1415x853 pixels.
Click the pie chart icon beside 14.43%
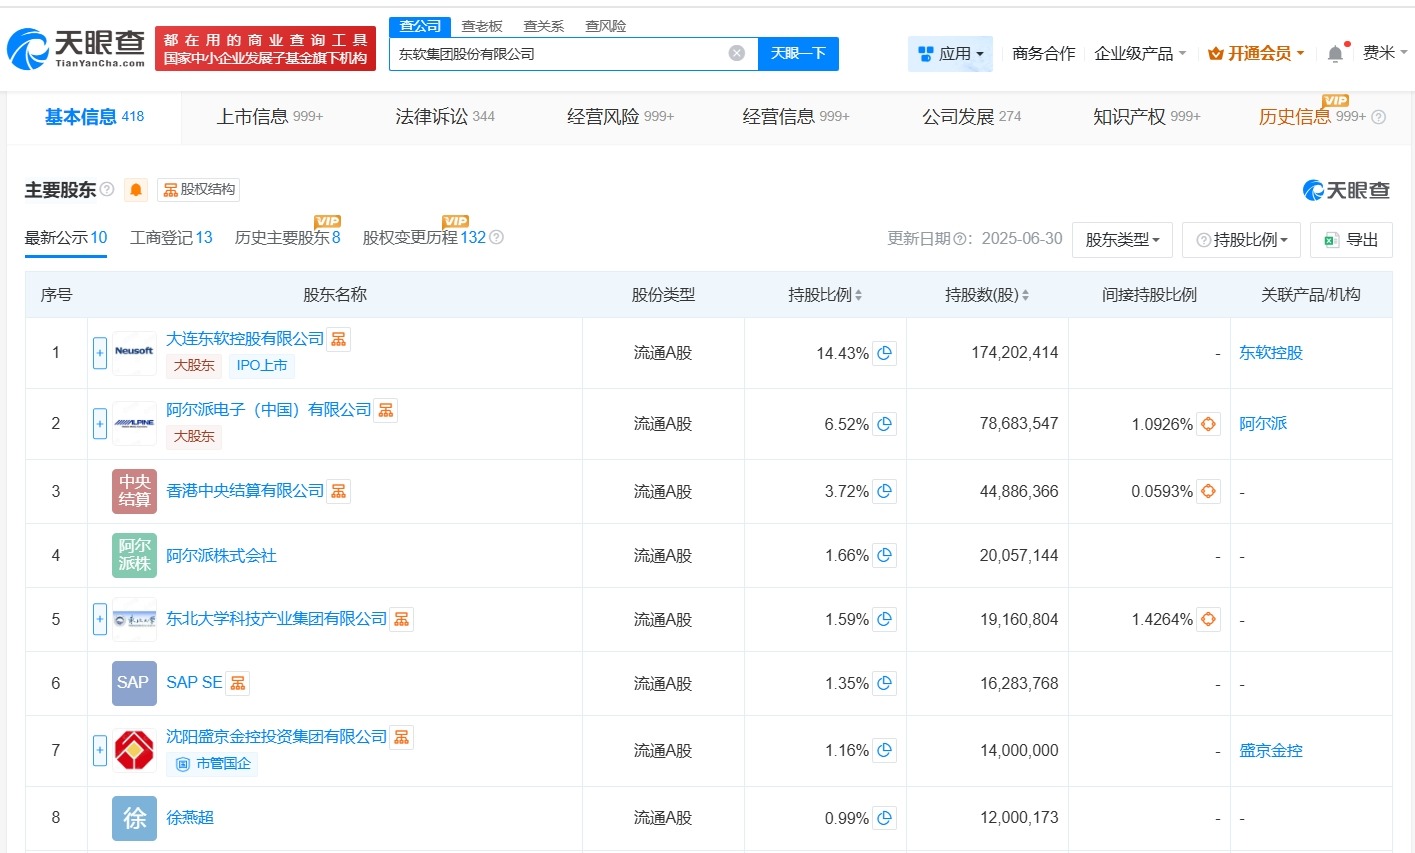884,352
